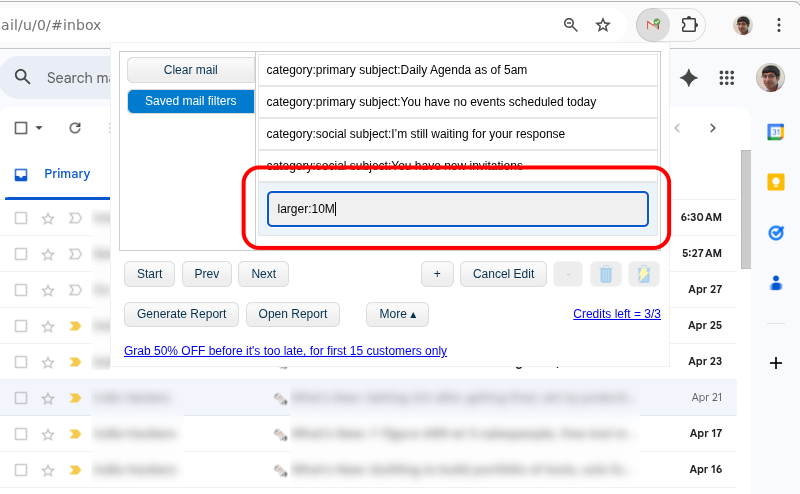Select filter 'I'm still waiting for your response'
Image resolution: width=800 pixels, height=494 pixels.
458,134
